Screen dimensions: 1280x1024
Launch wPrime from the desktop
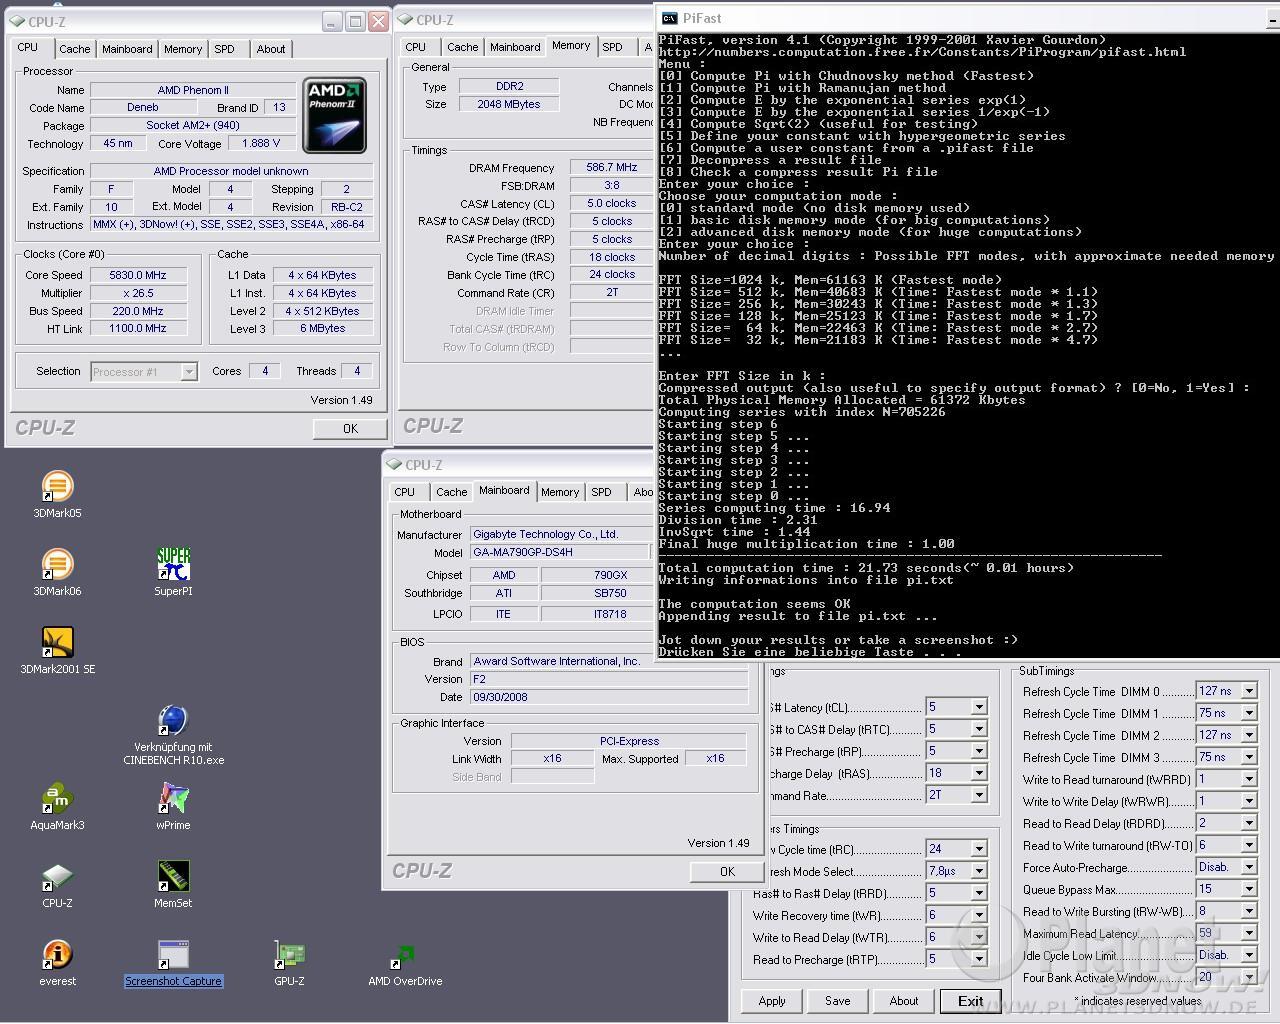[173, 799]
